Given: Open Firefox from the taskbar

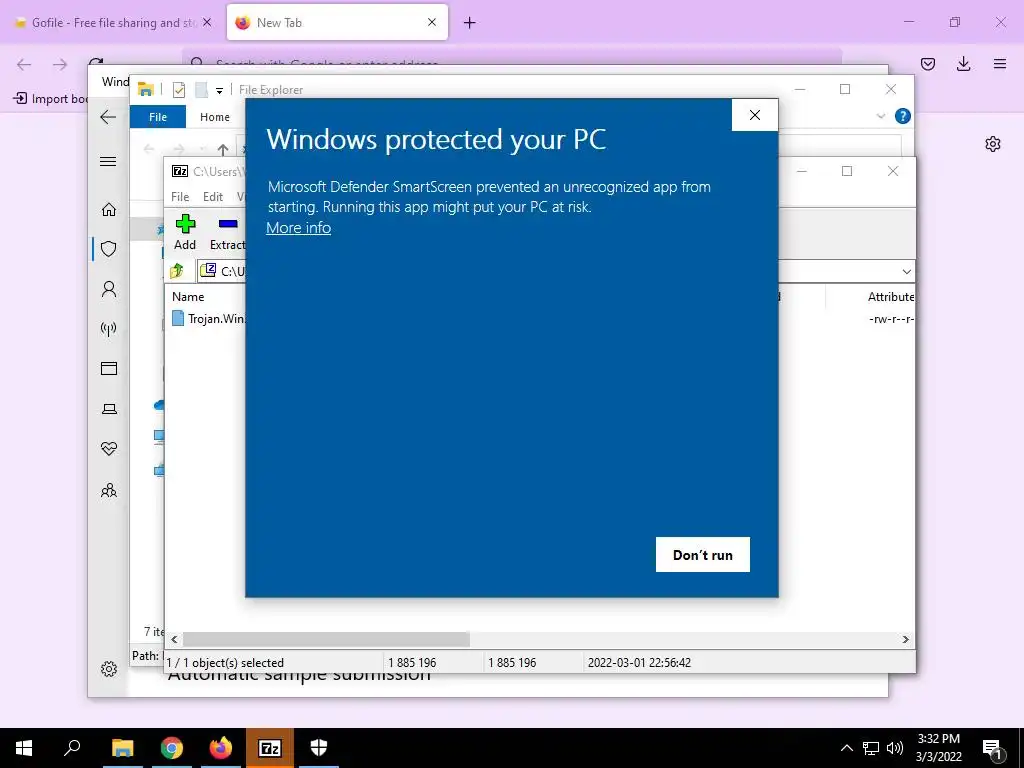Looking at the screenshot, I should pyautogui.click(x=221, y=748).
